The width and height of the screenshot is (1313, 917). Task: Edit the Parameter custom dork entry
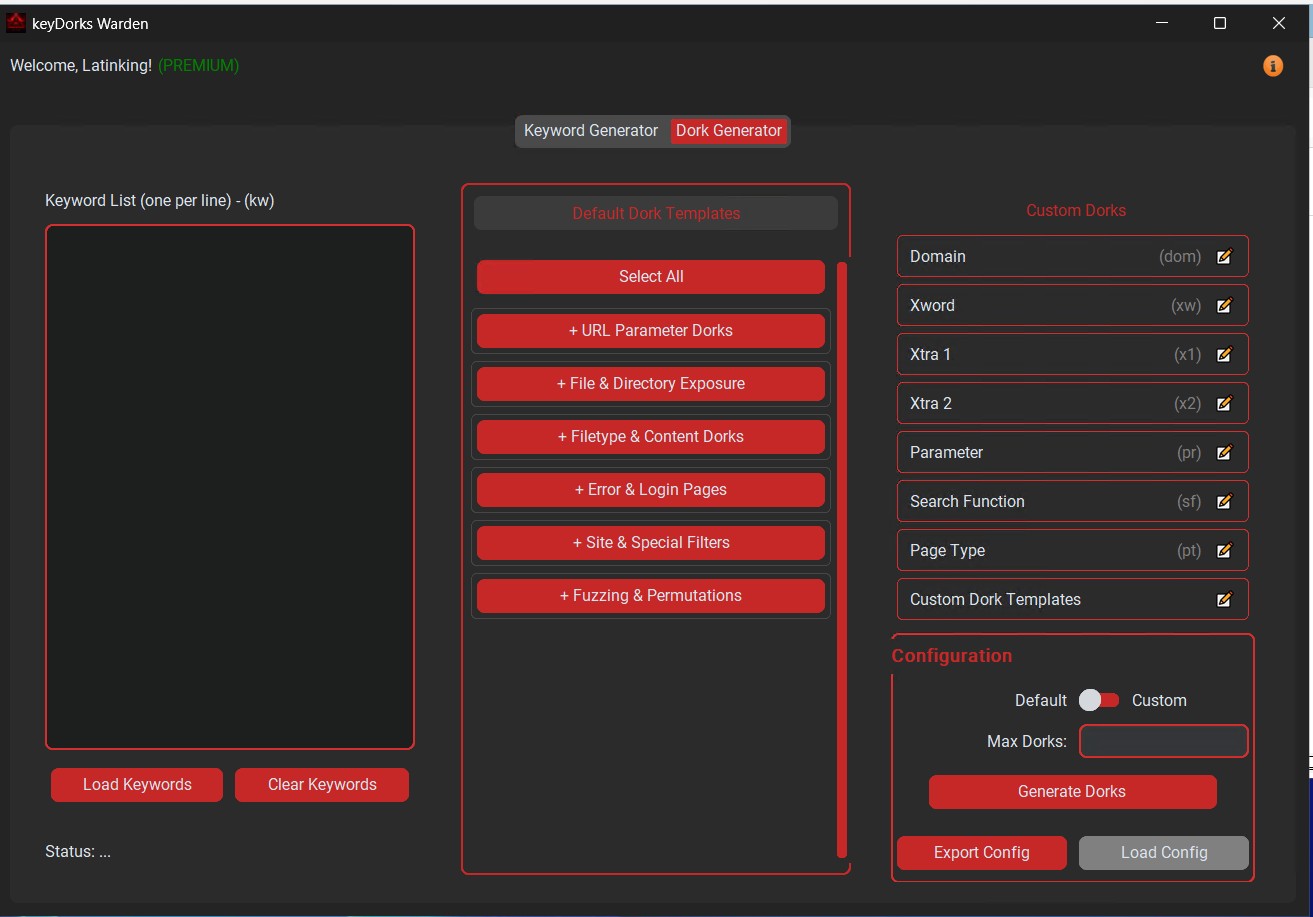1224,453
